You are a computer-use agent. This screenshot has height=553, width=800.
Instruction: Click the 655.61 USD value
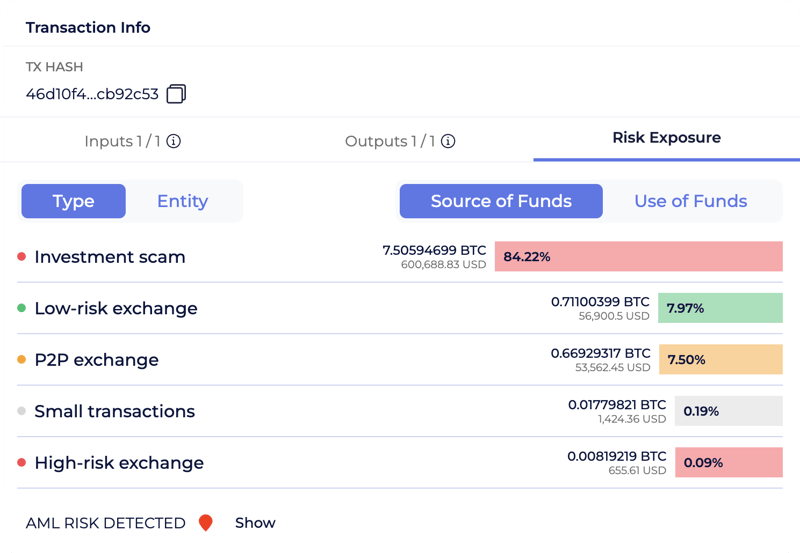[637, 471]
